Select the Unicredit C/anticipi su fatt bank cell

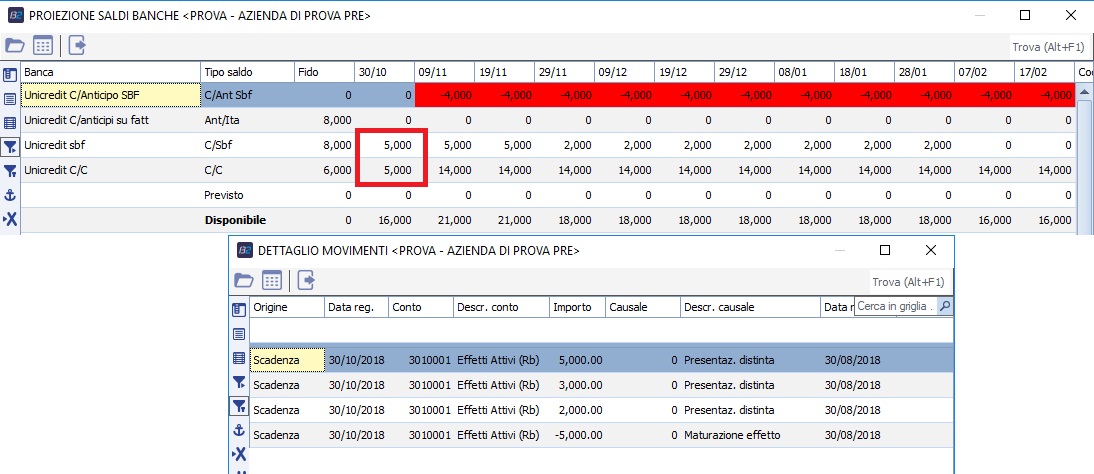[110, 120]
